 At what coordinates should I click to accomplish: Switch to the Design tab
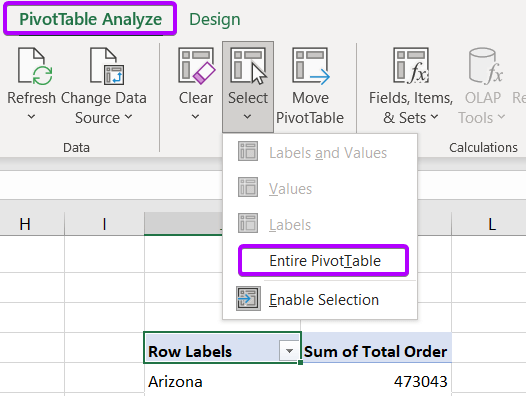pos(215,19)
